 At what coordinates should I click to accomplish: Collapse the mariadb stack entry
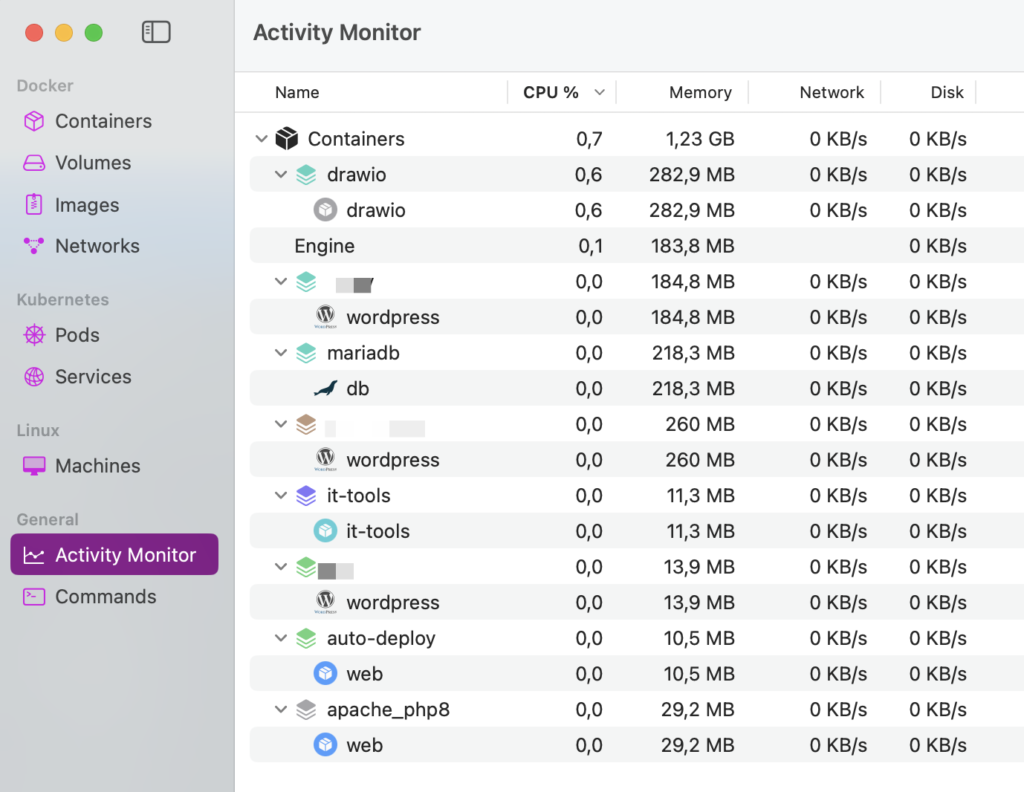pyautogui.click(x=281, y=352)
